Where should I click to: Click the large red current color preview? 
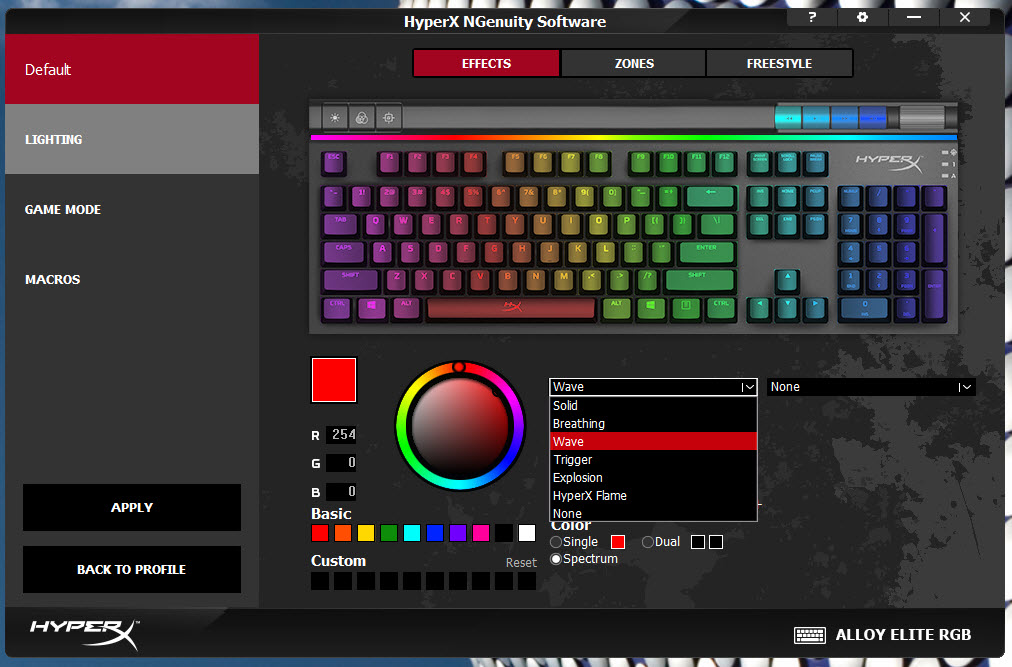[334, 380]
